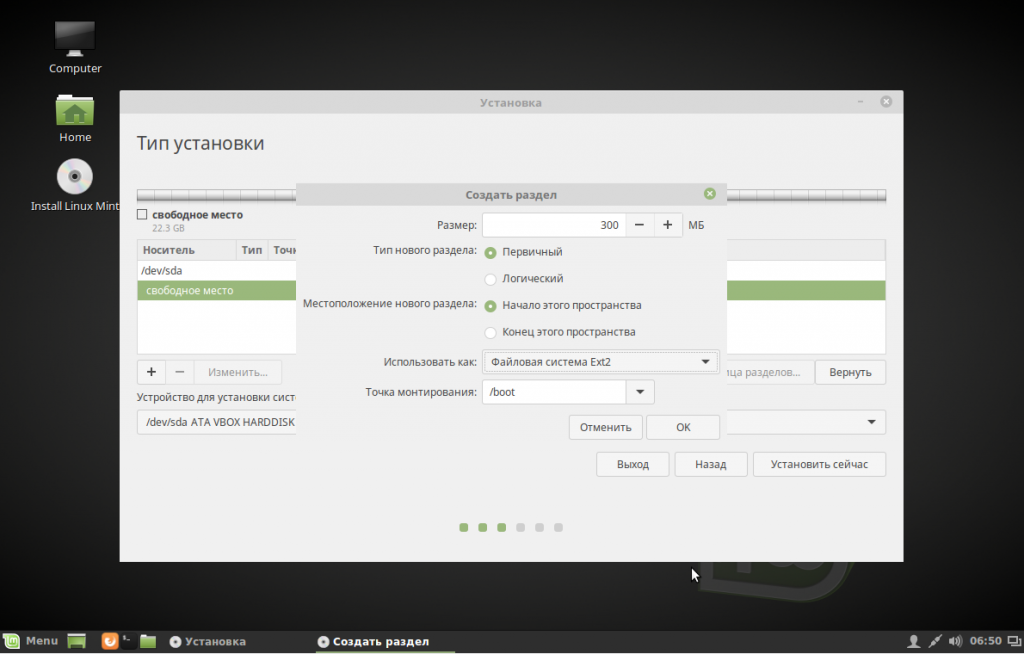
Task: Choose Конец этого пространства for partition location
Action: click(x=490, y=332)
